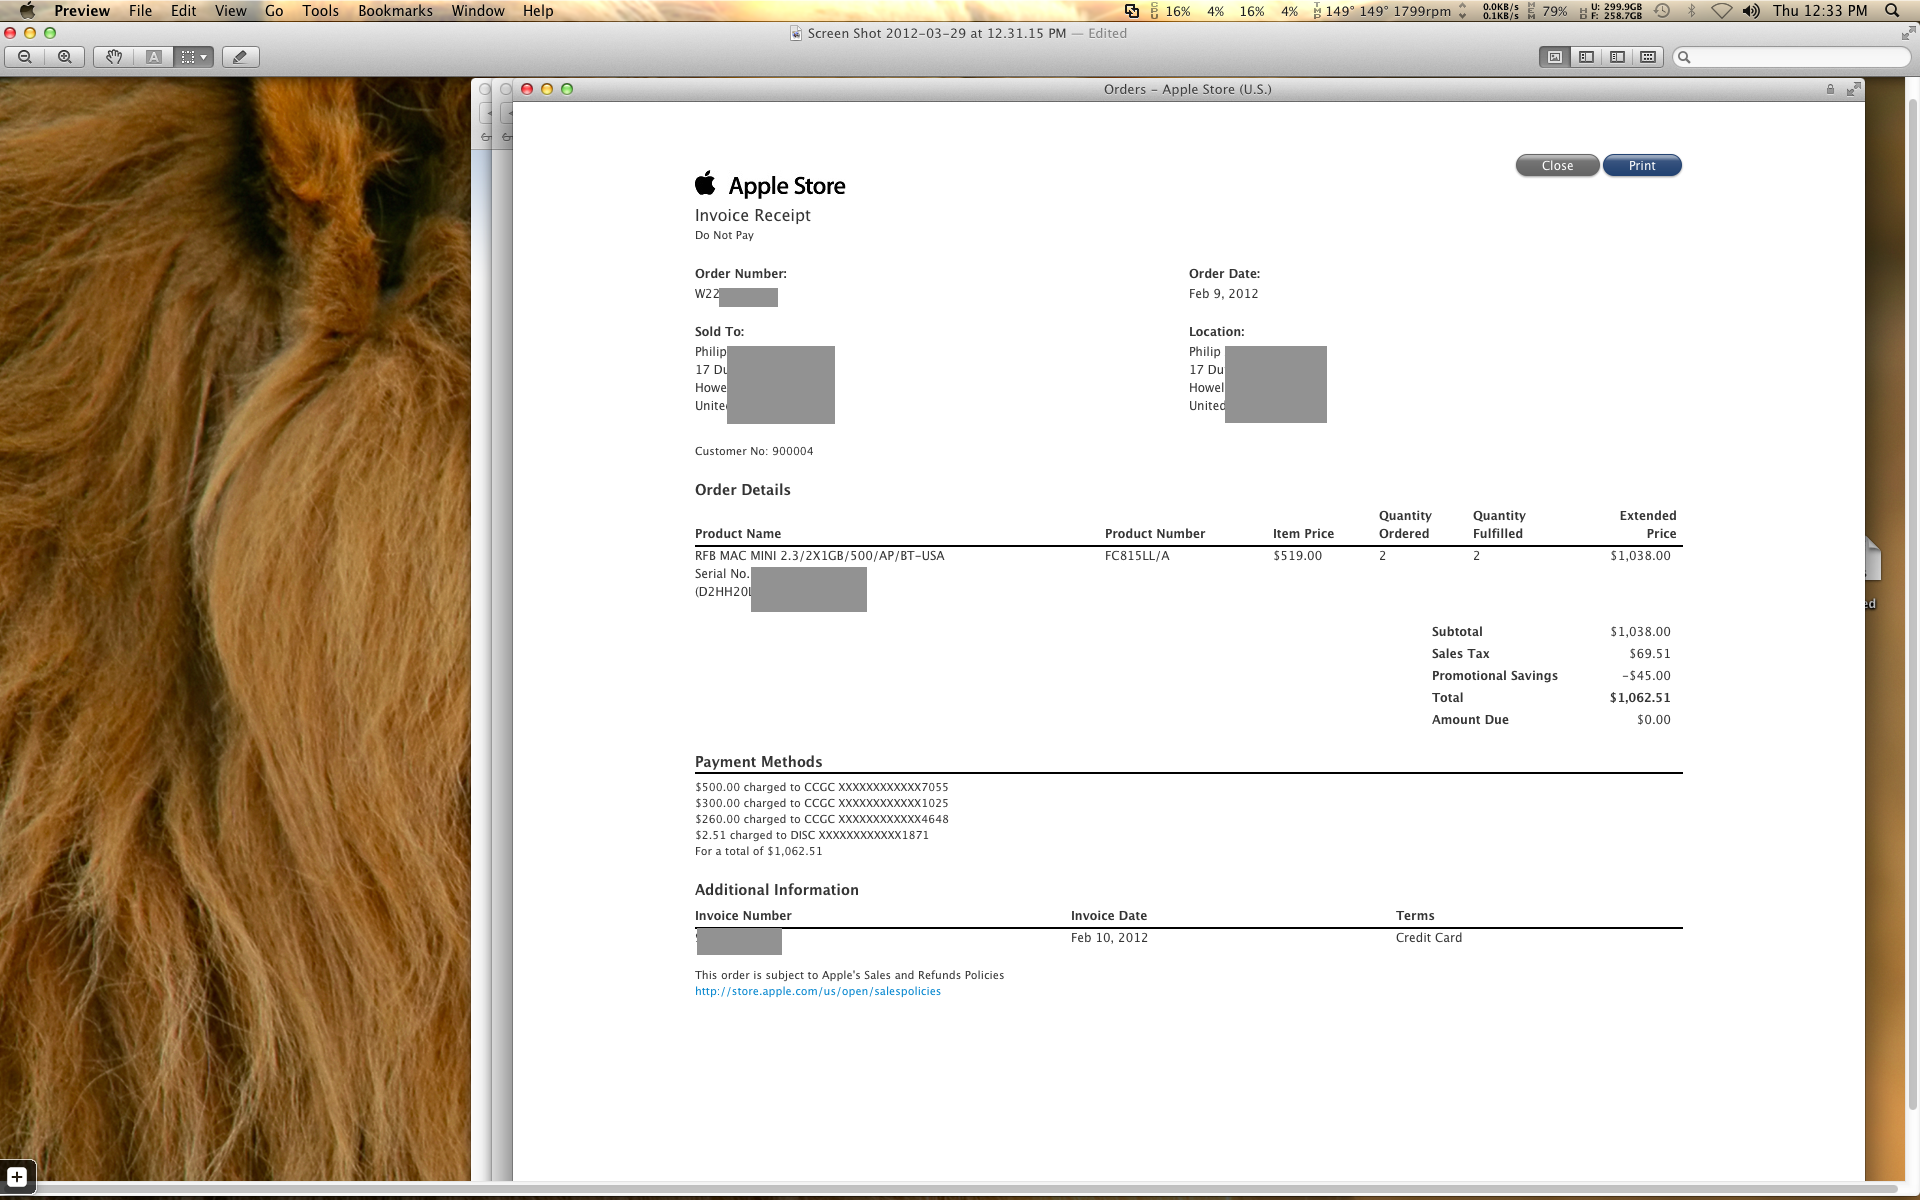
Task: Open the Edit menu
Action: pos(184,11)
